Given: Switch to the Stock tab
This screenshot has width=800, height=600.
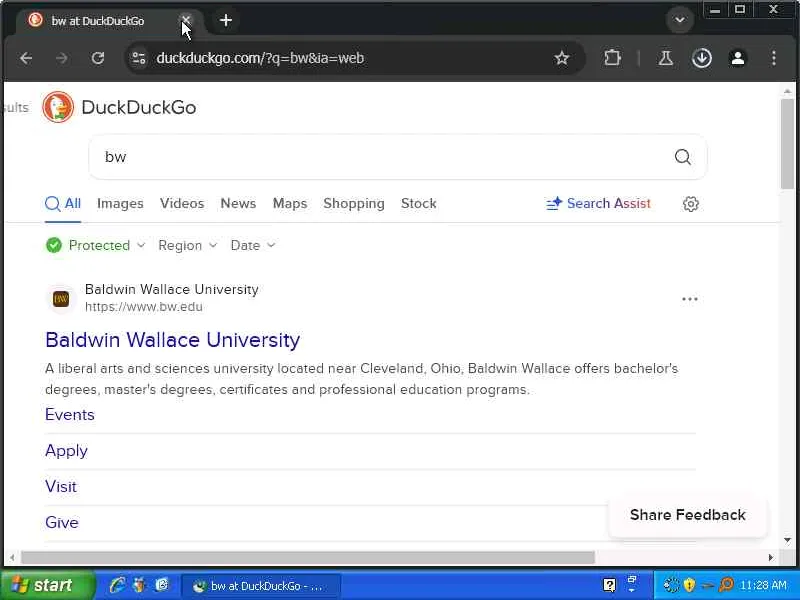Looking at the screenshot, I should [x=418, y=204].
